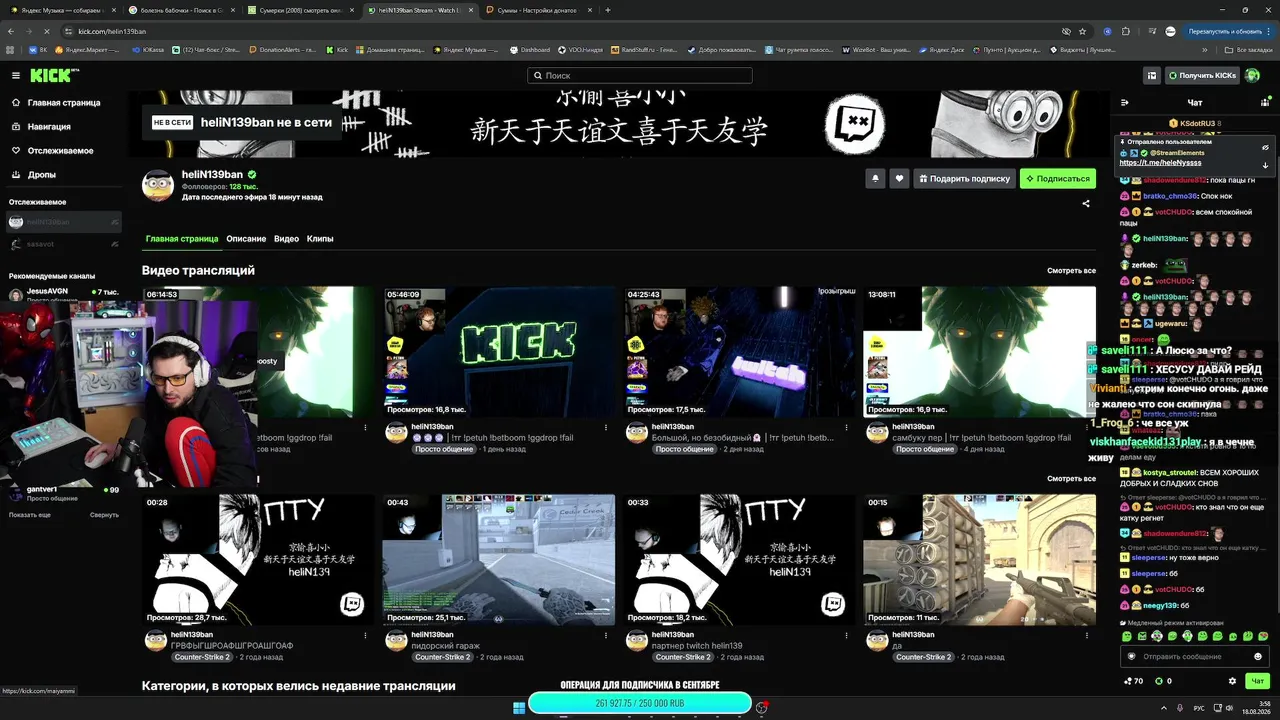Enable notifications with the bell icon
The width and height of the screenshot is (1280, 720).
[x=876, y=179]
